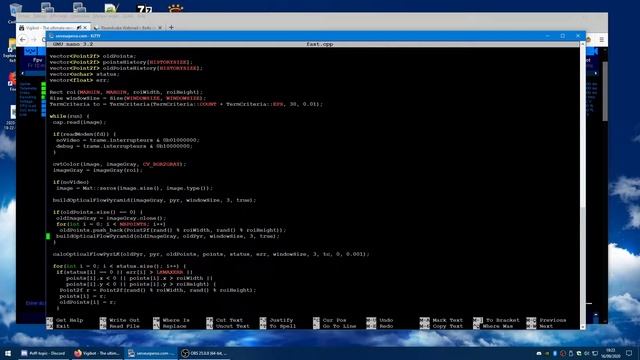Click the Firefox page vertical scrollbar
This screenshot has width=640, height=360.
click(x=604, y=92)
